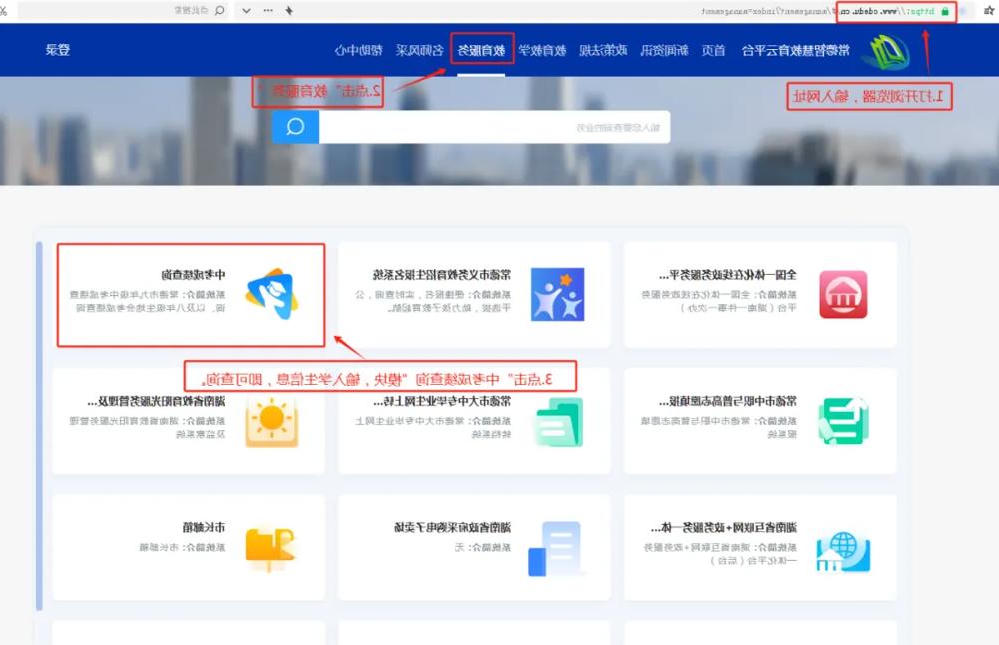Open the 帮助中心 nav item
The width and height of the screenshot is (999, 645).
pyautogui.click(x=359, y=50)
